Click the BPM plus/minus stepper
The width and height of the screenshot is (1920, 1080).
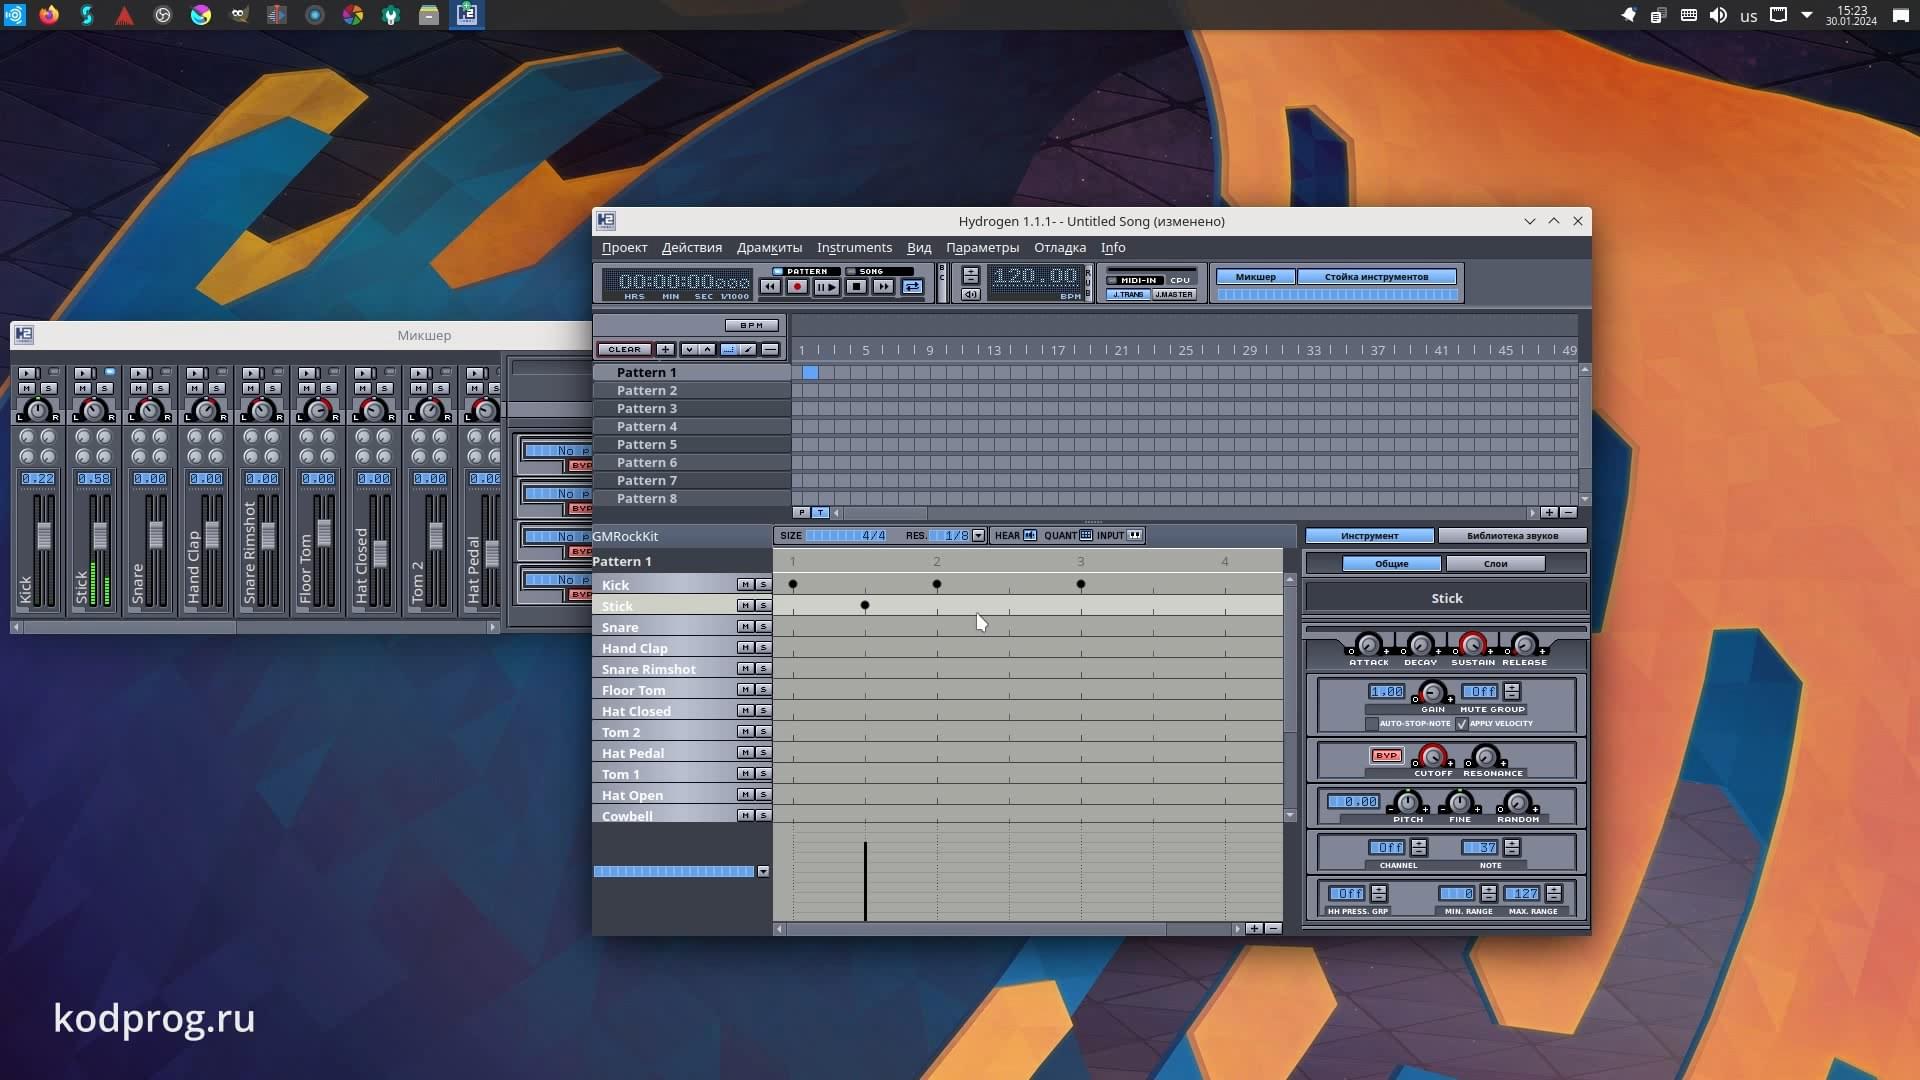pyautogui.click(x=970, y=275)
